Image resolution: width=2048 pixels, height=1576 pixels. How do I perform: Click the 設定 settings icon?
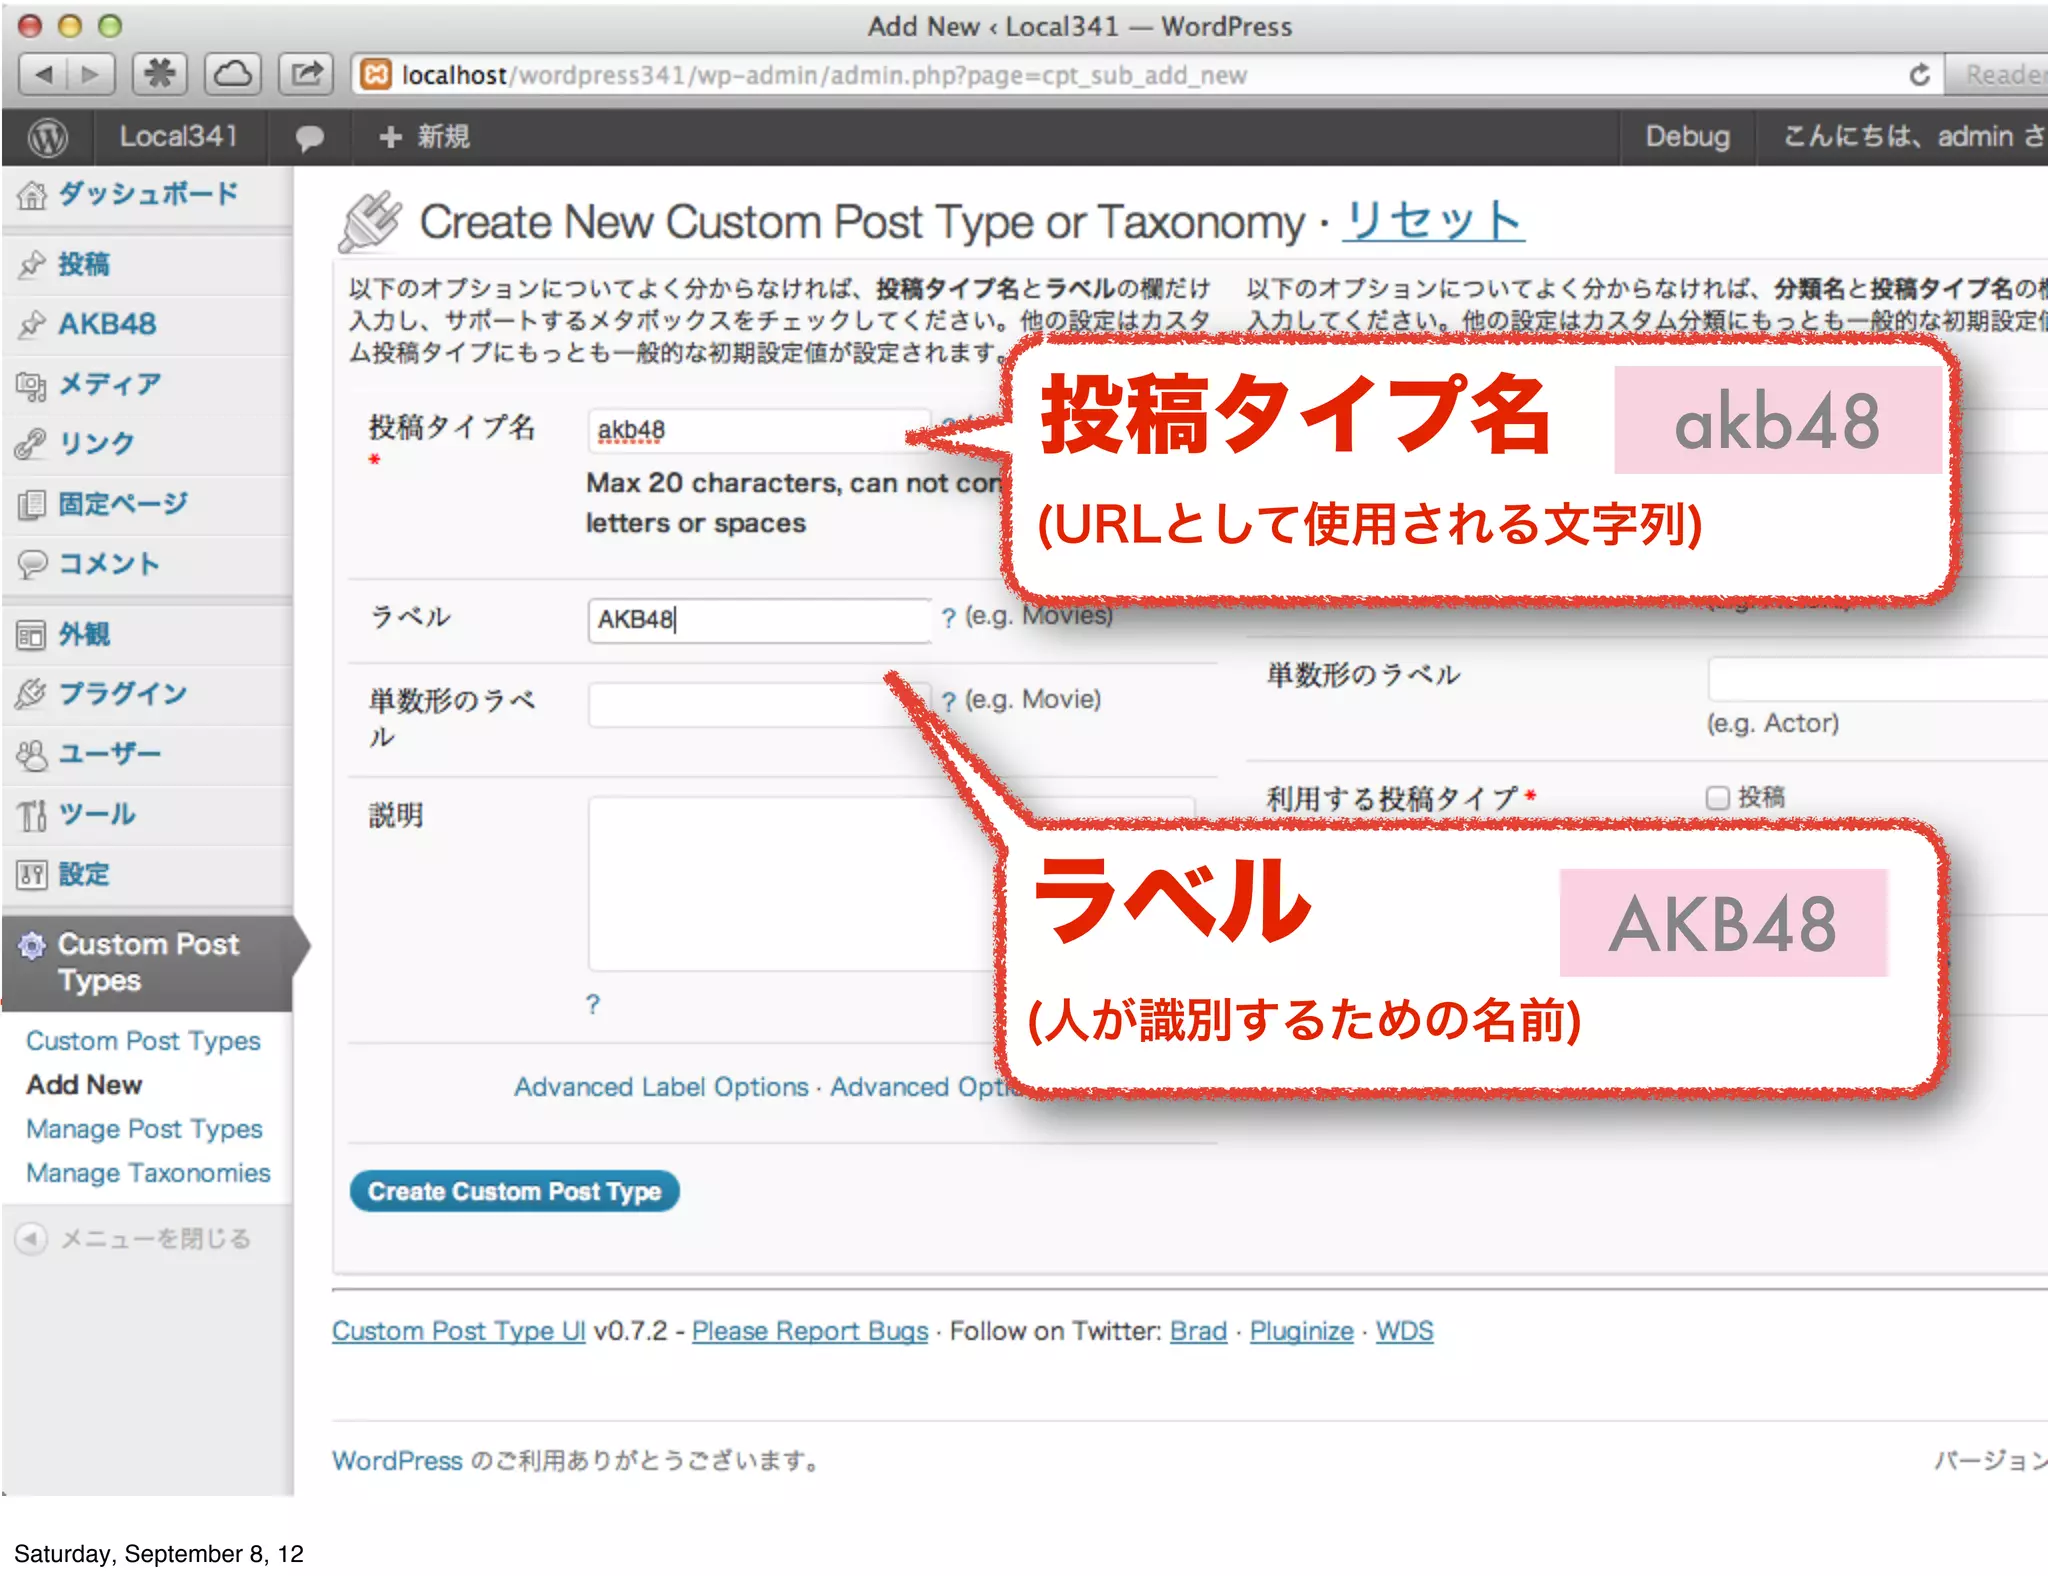tap(32, 875)
